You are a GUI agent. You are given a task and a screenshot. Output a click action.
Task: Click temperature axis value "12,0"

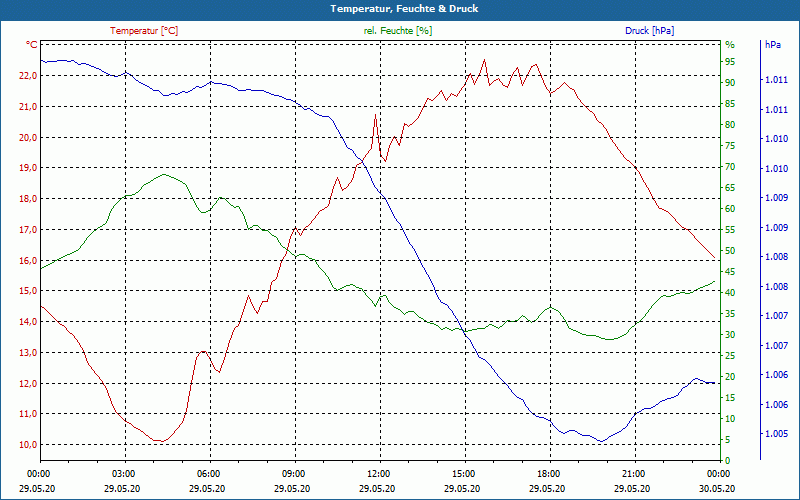28,383
